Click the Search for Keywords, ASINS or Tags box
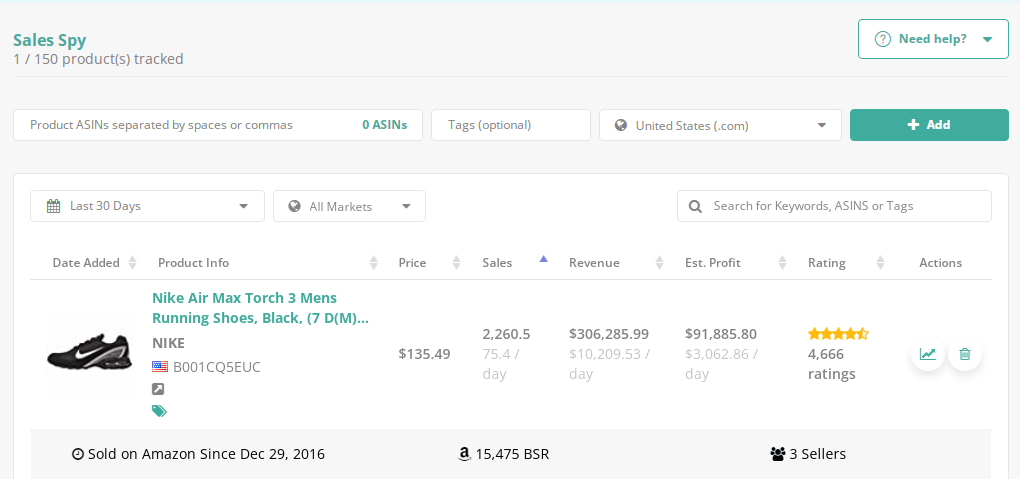 click(834, 206)
